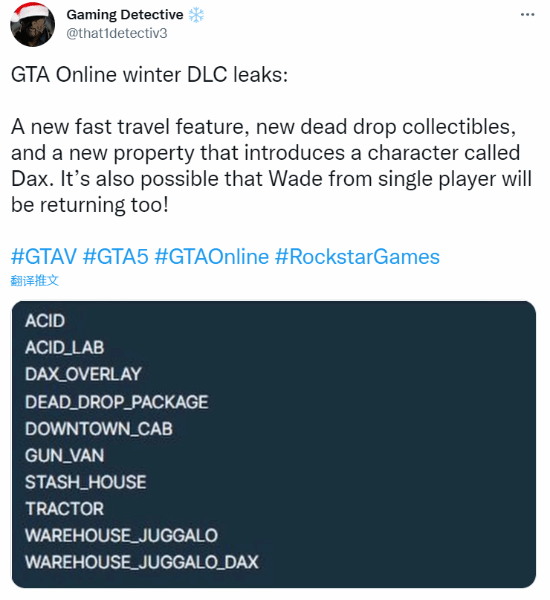
Task: Click the ACID_LAB line in the image
Action: tap(65, 347)
